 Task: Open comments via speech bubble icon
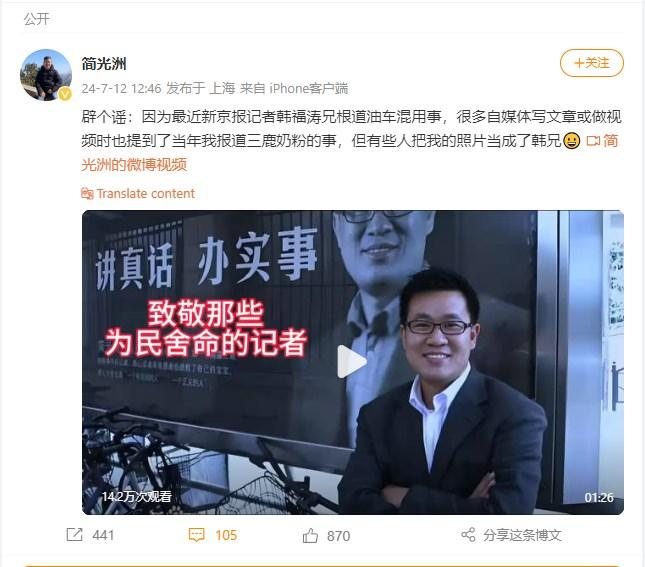[196, 535]
